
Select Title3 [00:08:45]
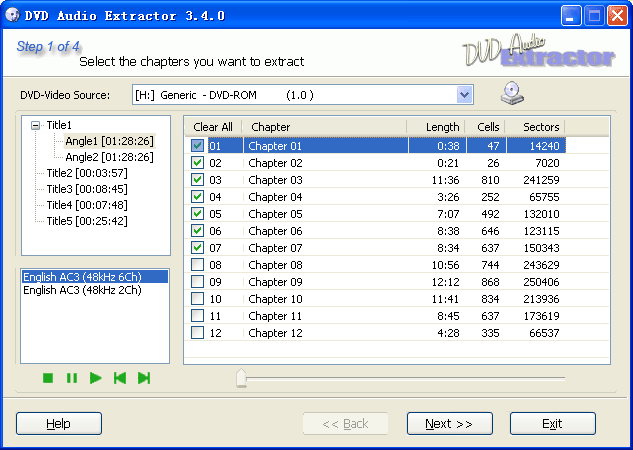[x=87, y=189]
